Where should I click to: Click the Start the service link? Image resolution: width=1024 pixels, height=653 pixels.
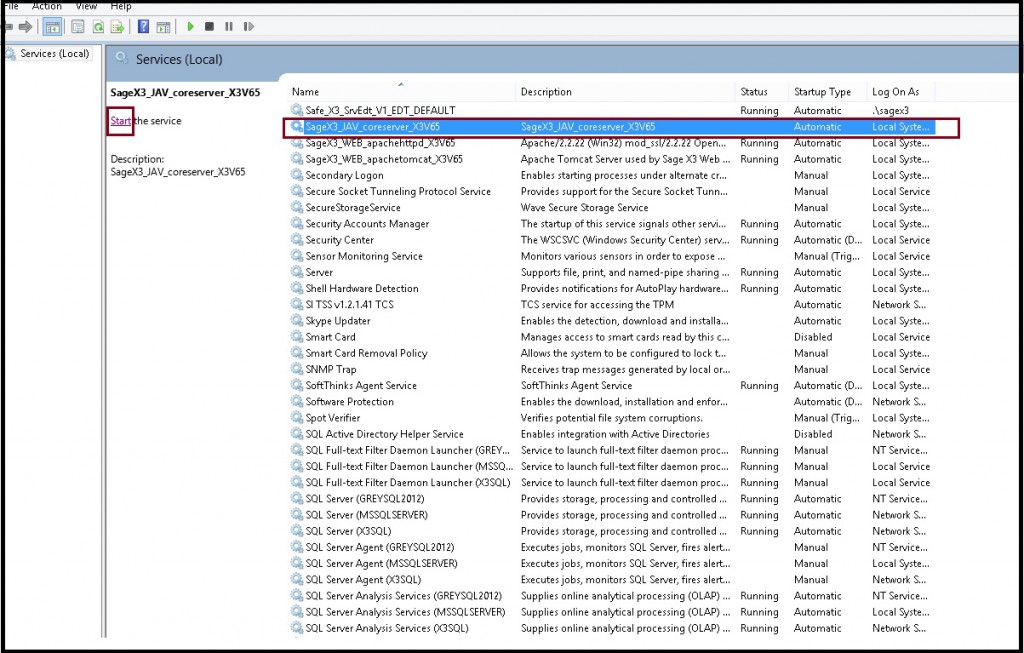coord(120,121)
